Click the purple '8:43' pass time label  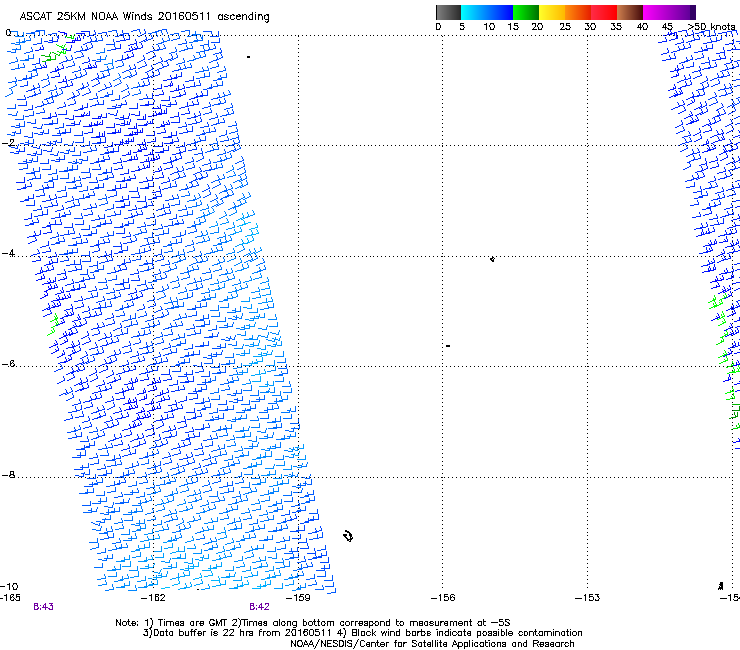click(43, 607)
